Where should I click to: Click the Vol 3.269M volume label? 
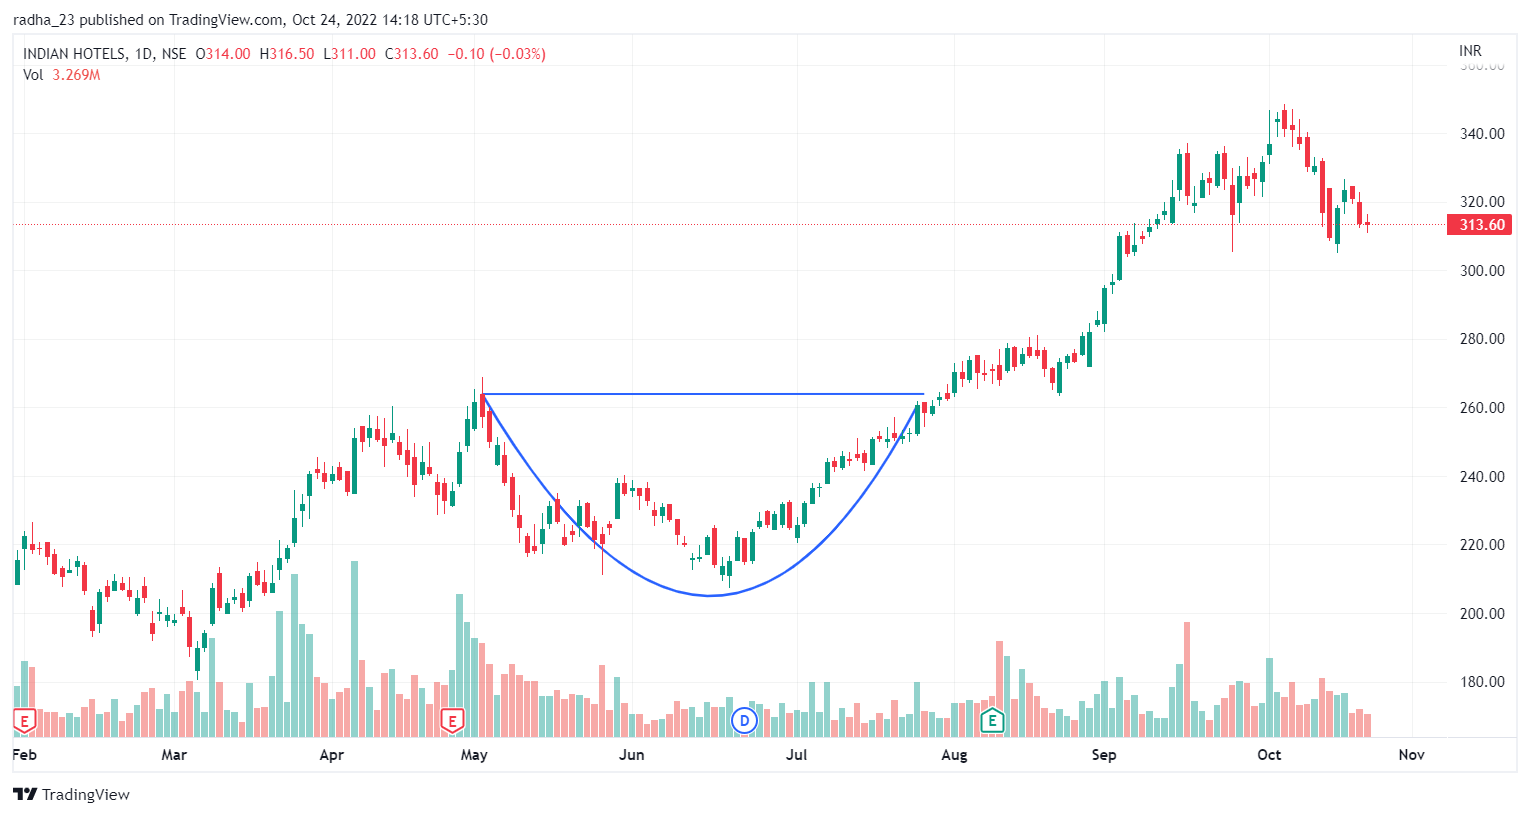tap(62, 75)
